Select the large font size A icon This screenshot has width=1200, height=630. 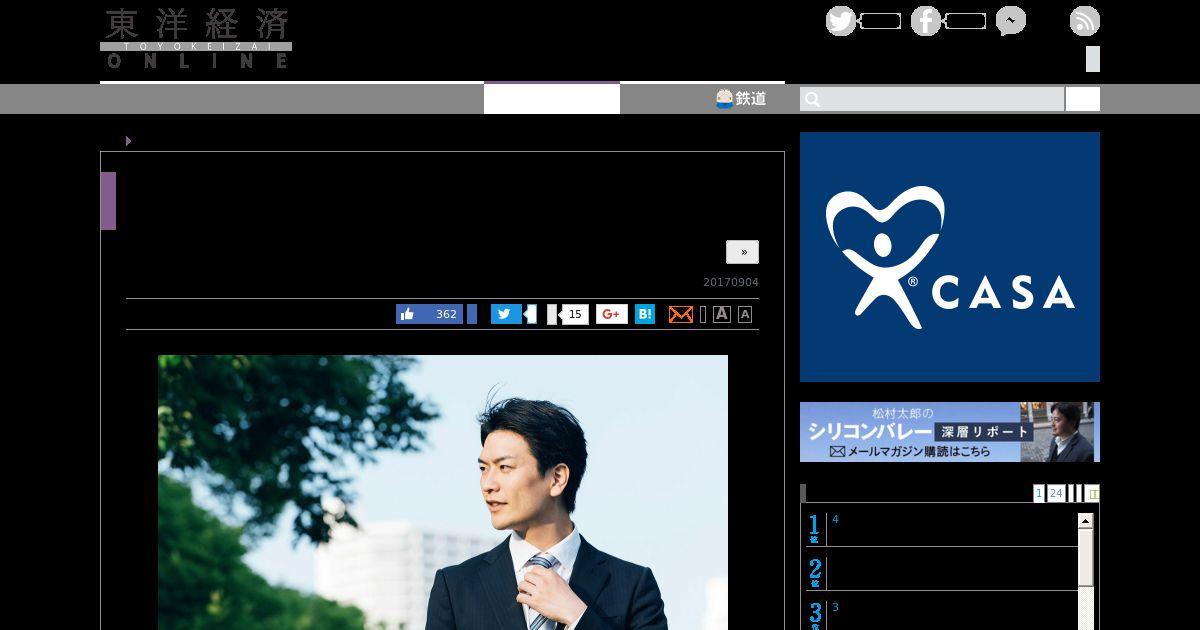pos(722,314)
